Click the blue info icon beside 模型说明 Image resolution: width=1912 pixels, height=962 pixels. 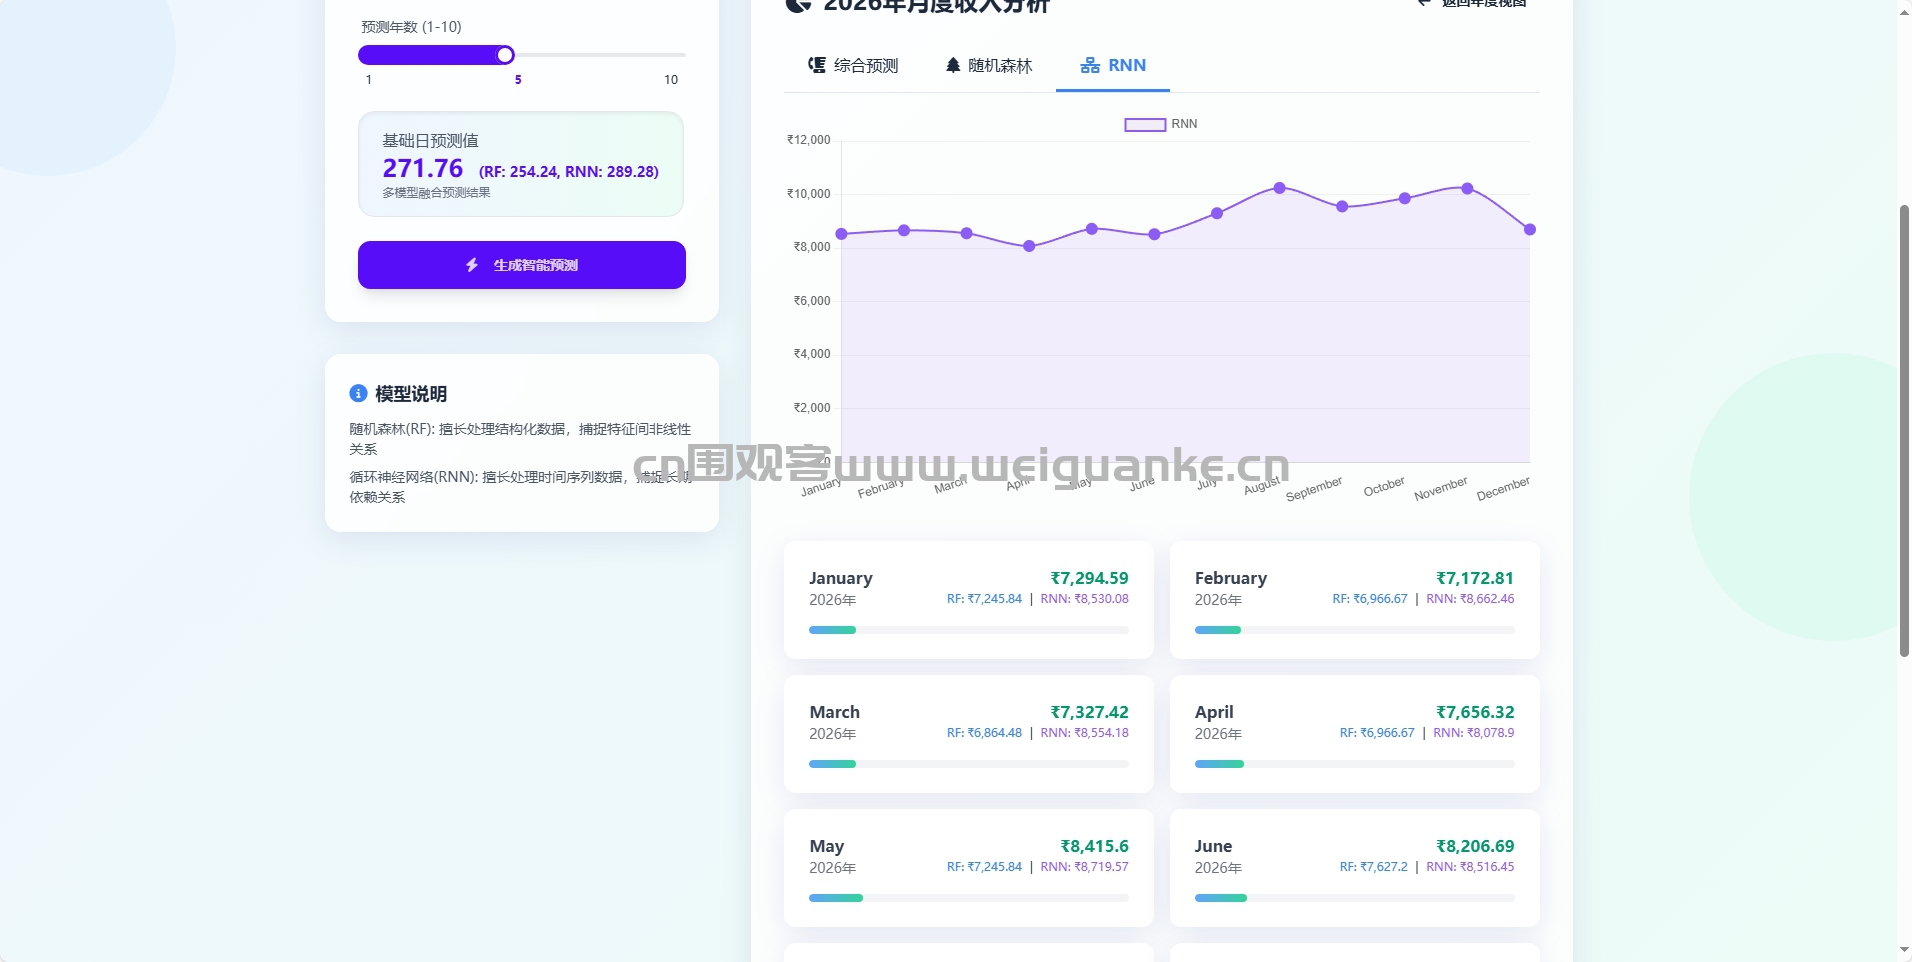(358, 394)
